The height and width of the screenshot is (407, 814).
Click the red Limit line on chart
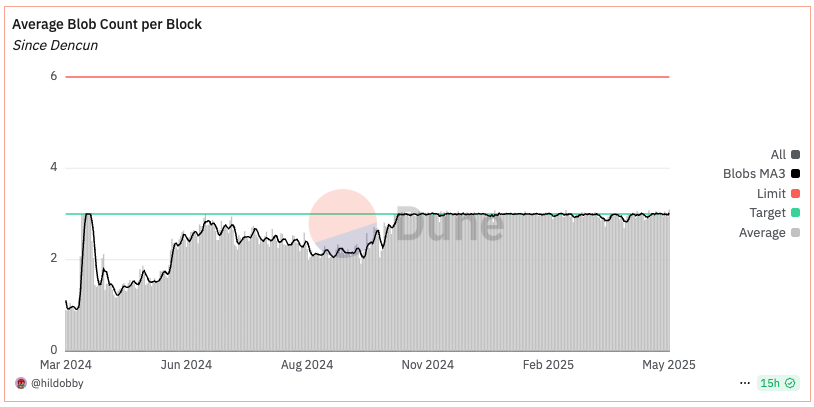pyautogui.click(x=368, y=77)
